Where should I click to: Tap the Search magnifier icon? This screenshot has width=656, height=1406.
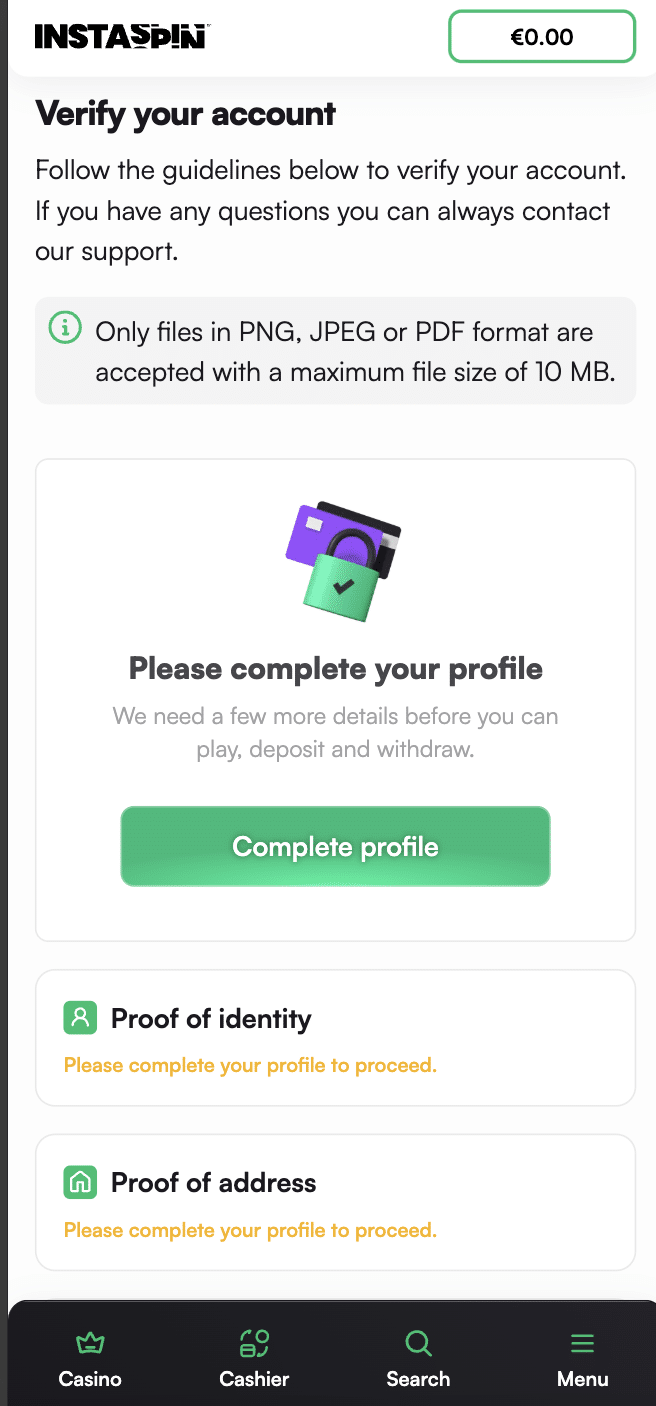(418, 1343)
